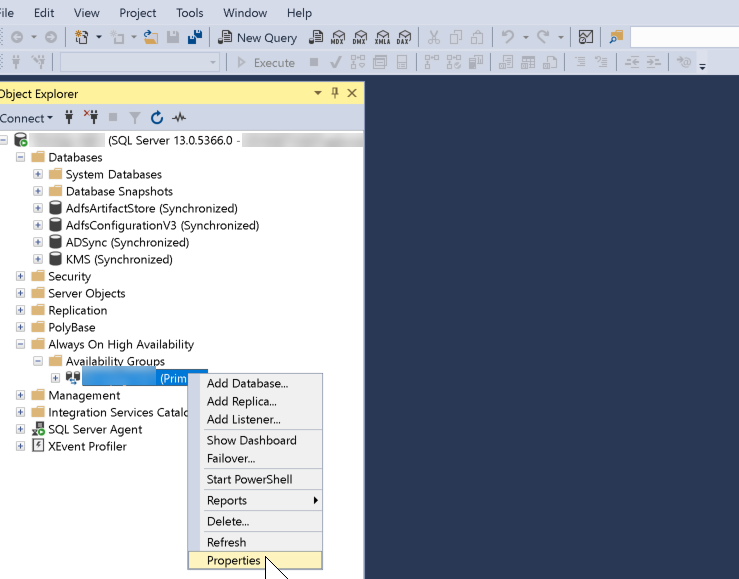Pin the Object Explorer panel

(335, 93)
